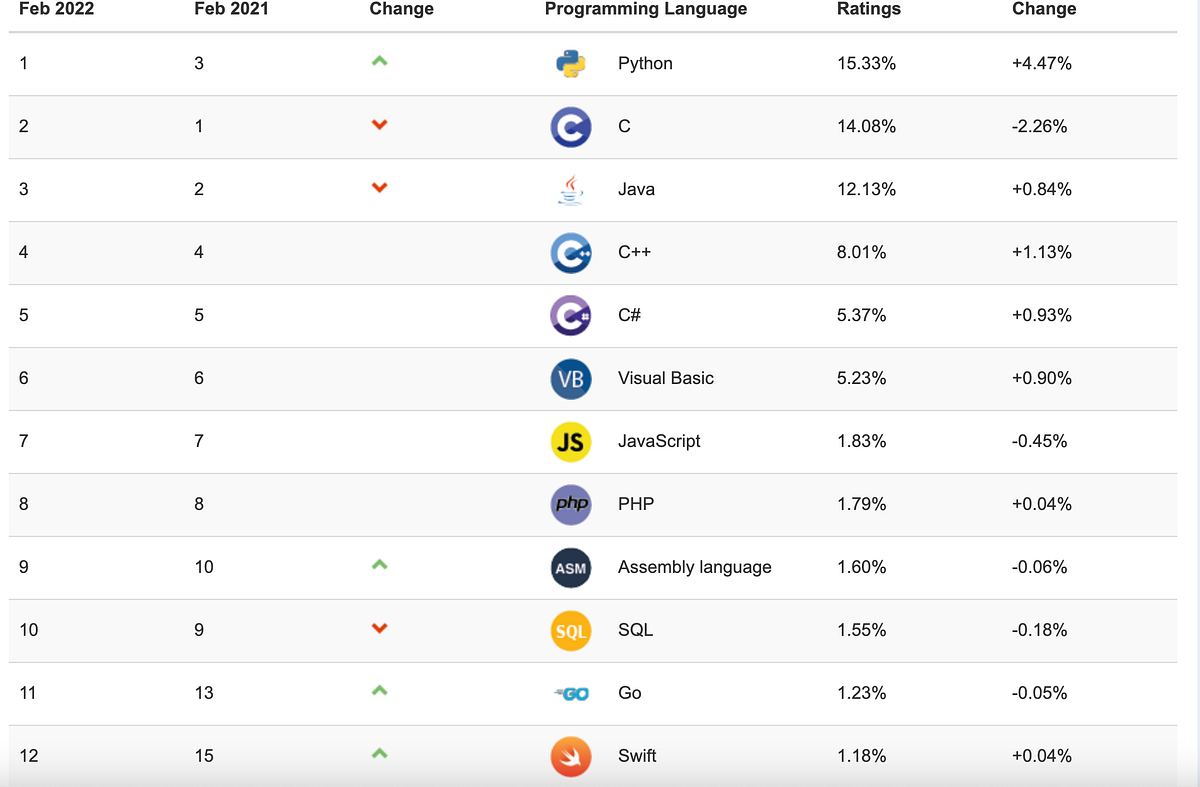The image size is (1200, 787).
Task: Click the Assembly language name text
Action: [695, 567]
